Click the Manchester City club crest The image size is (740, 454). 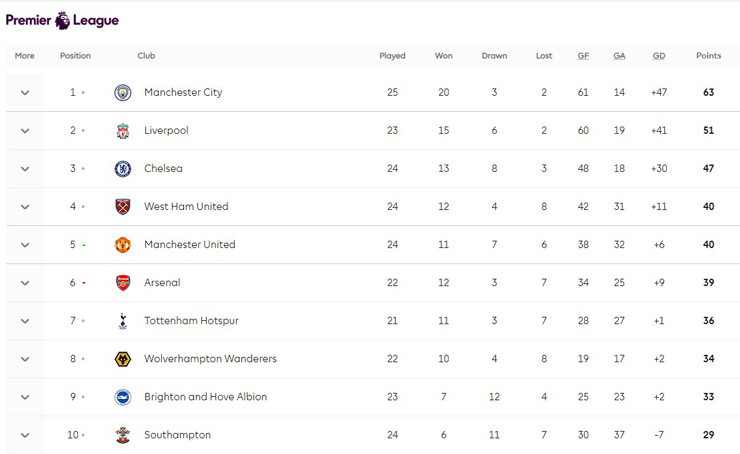123,93
